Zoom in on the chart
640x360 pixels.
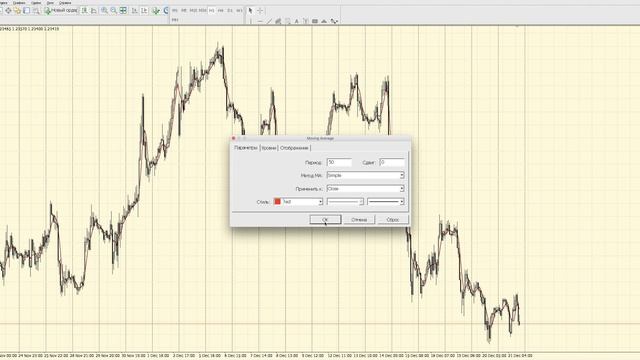point(104,10)
